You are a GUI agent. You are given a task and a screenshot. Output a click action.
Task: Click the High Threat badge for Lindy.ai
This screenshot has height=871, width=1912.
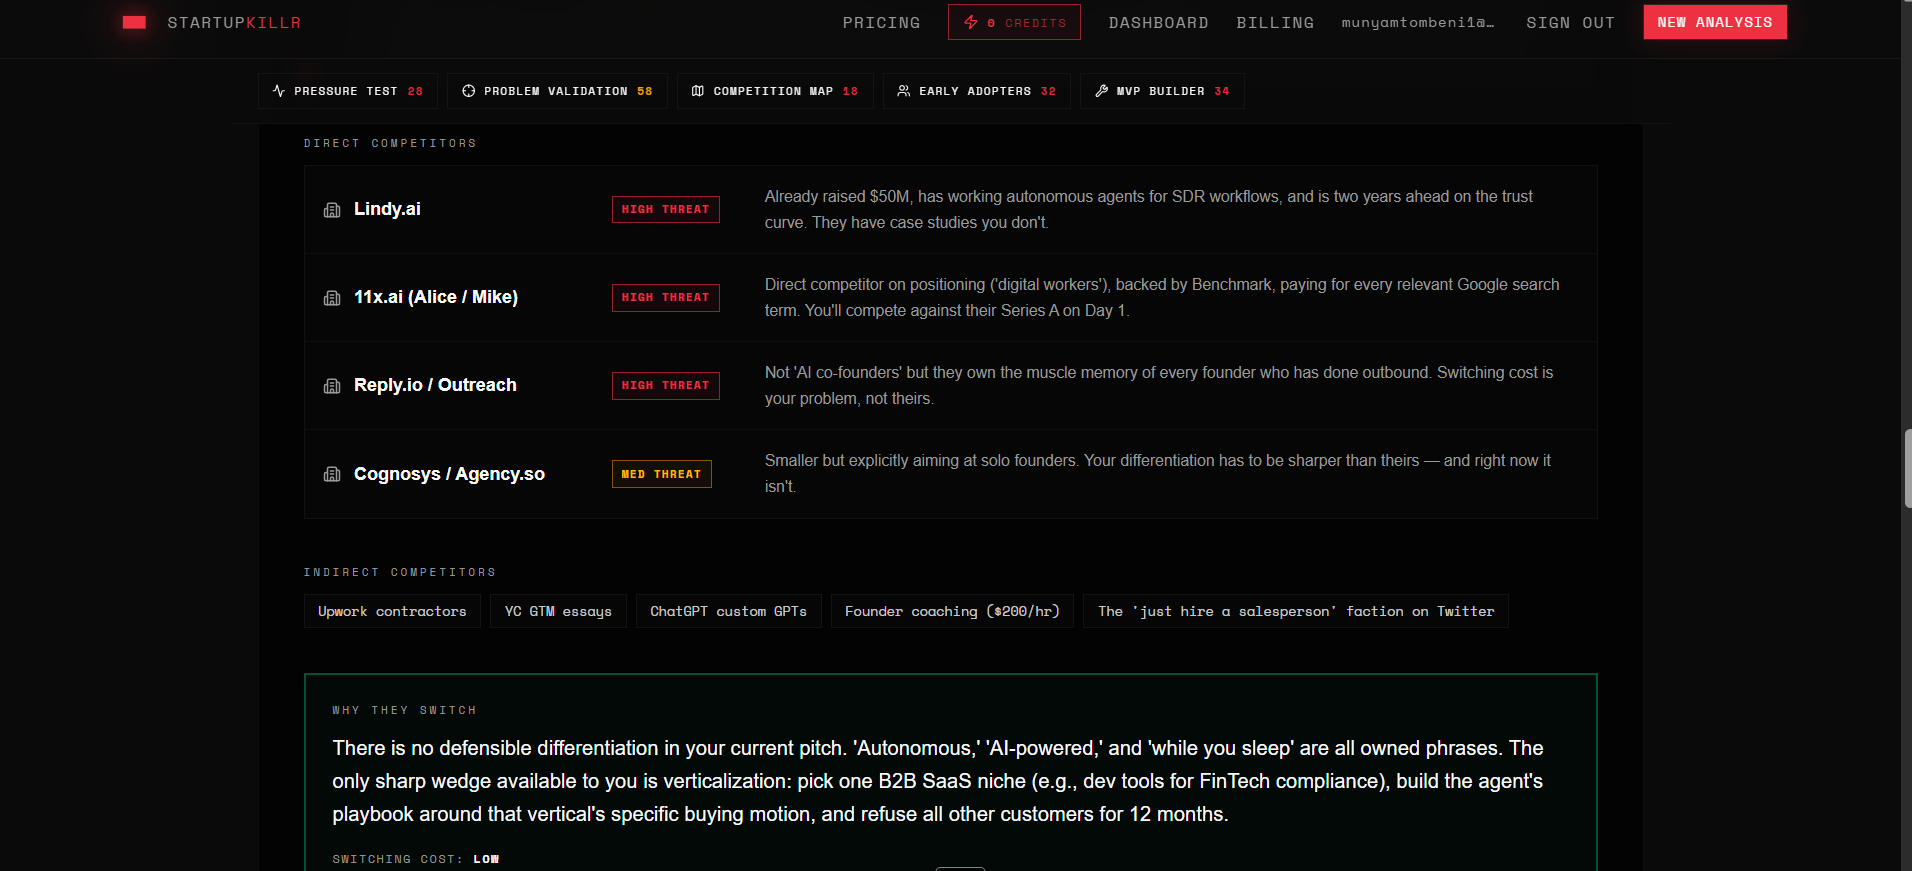click(665, 209)
